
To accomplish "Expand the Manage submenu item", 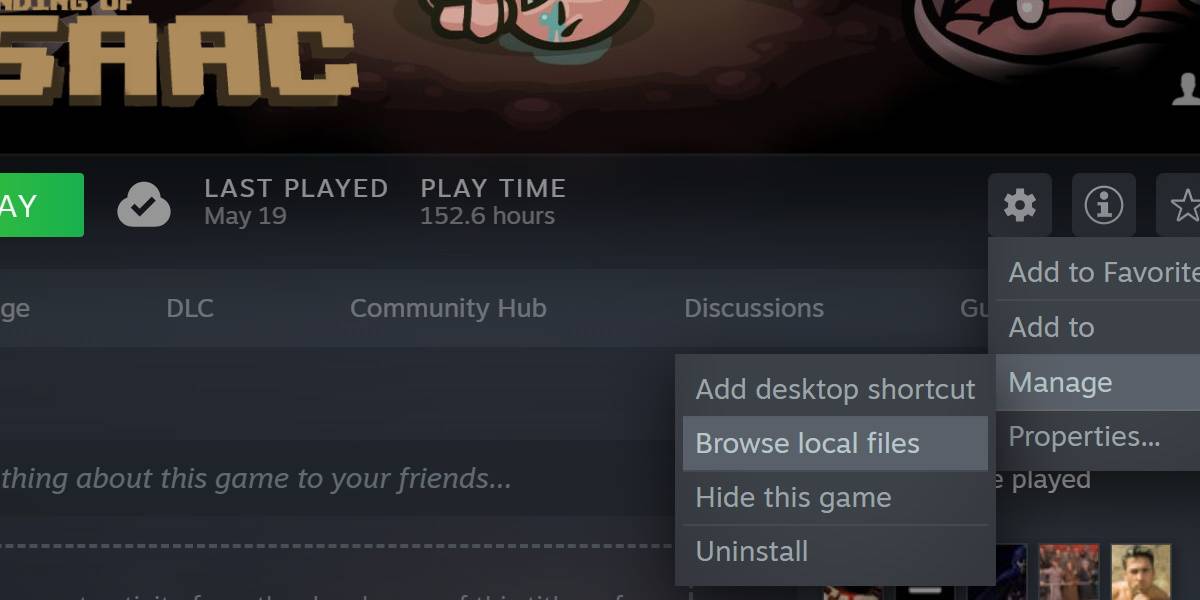I will click(x=1099, y=382).
